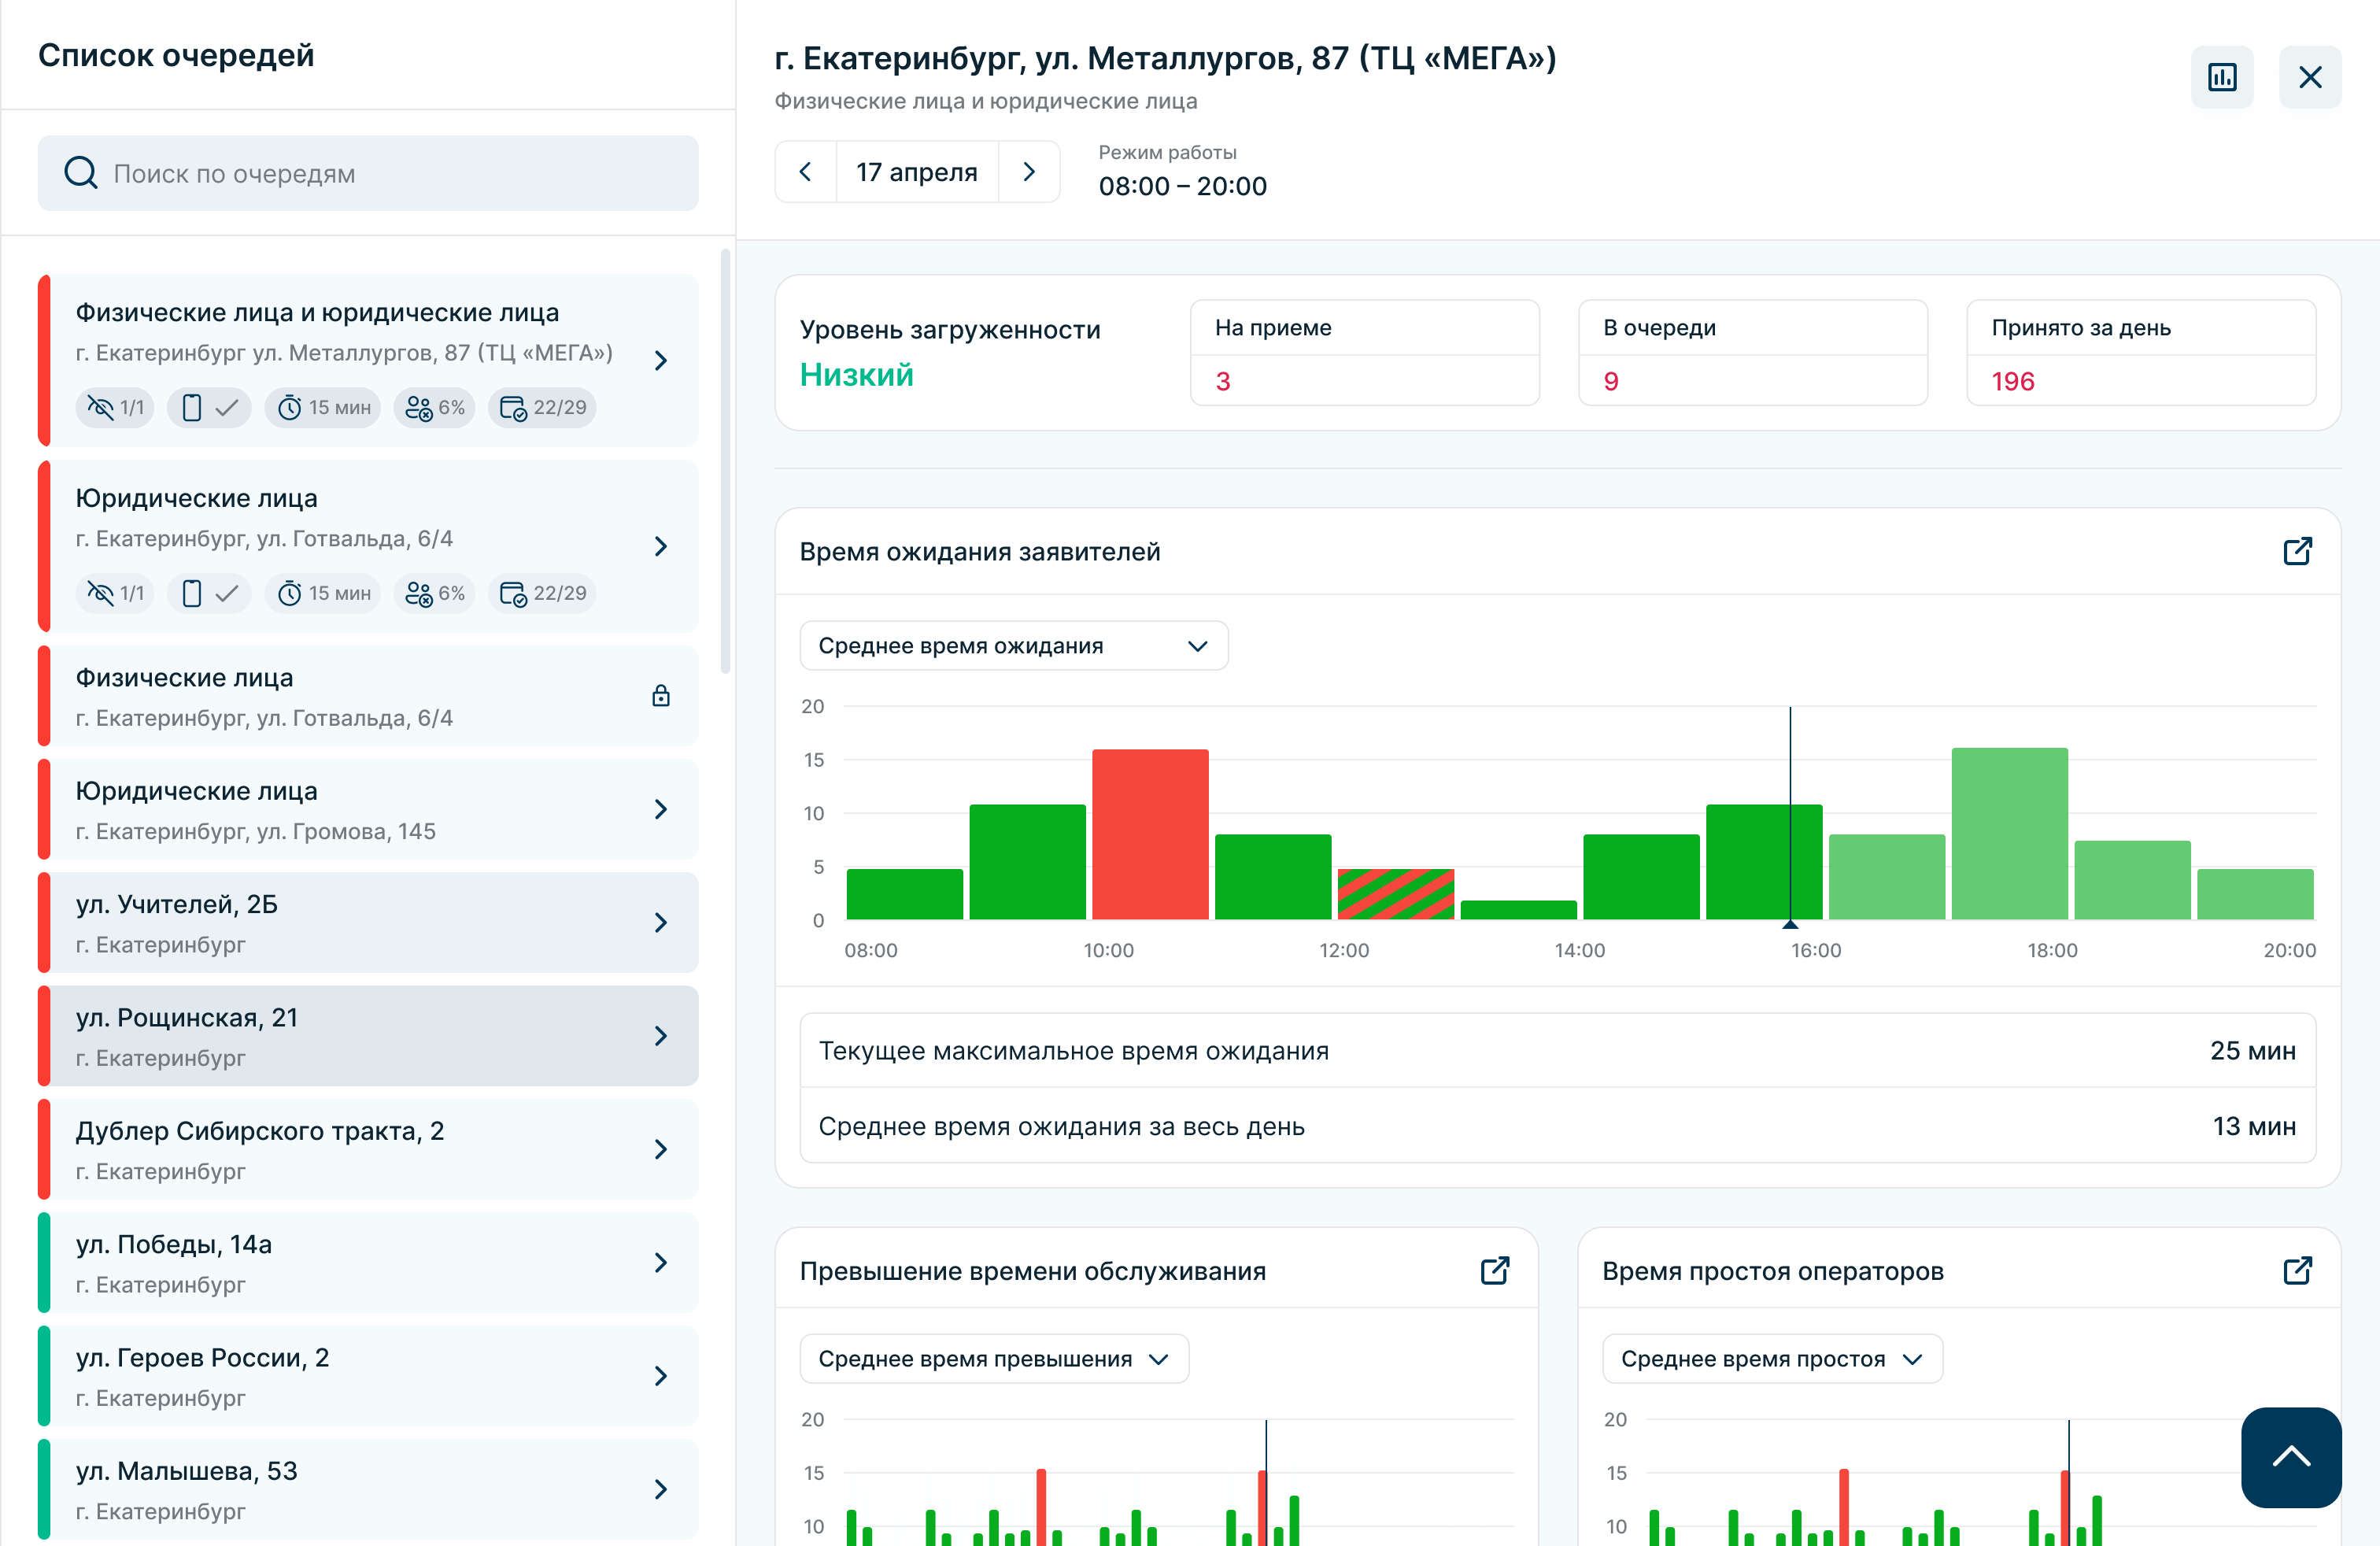The height and width of the screenshot is (1546, 2380).
Task: Open operator idle time chart externally
Action: tap(2297, 1270)
